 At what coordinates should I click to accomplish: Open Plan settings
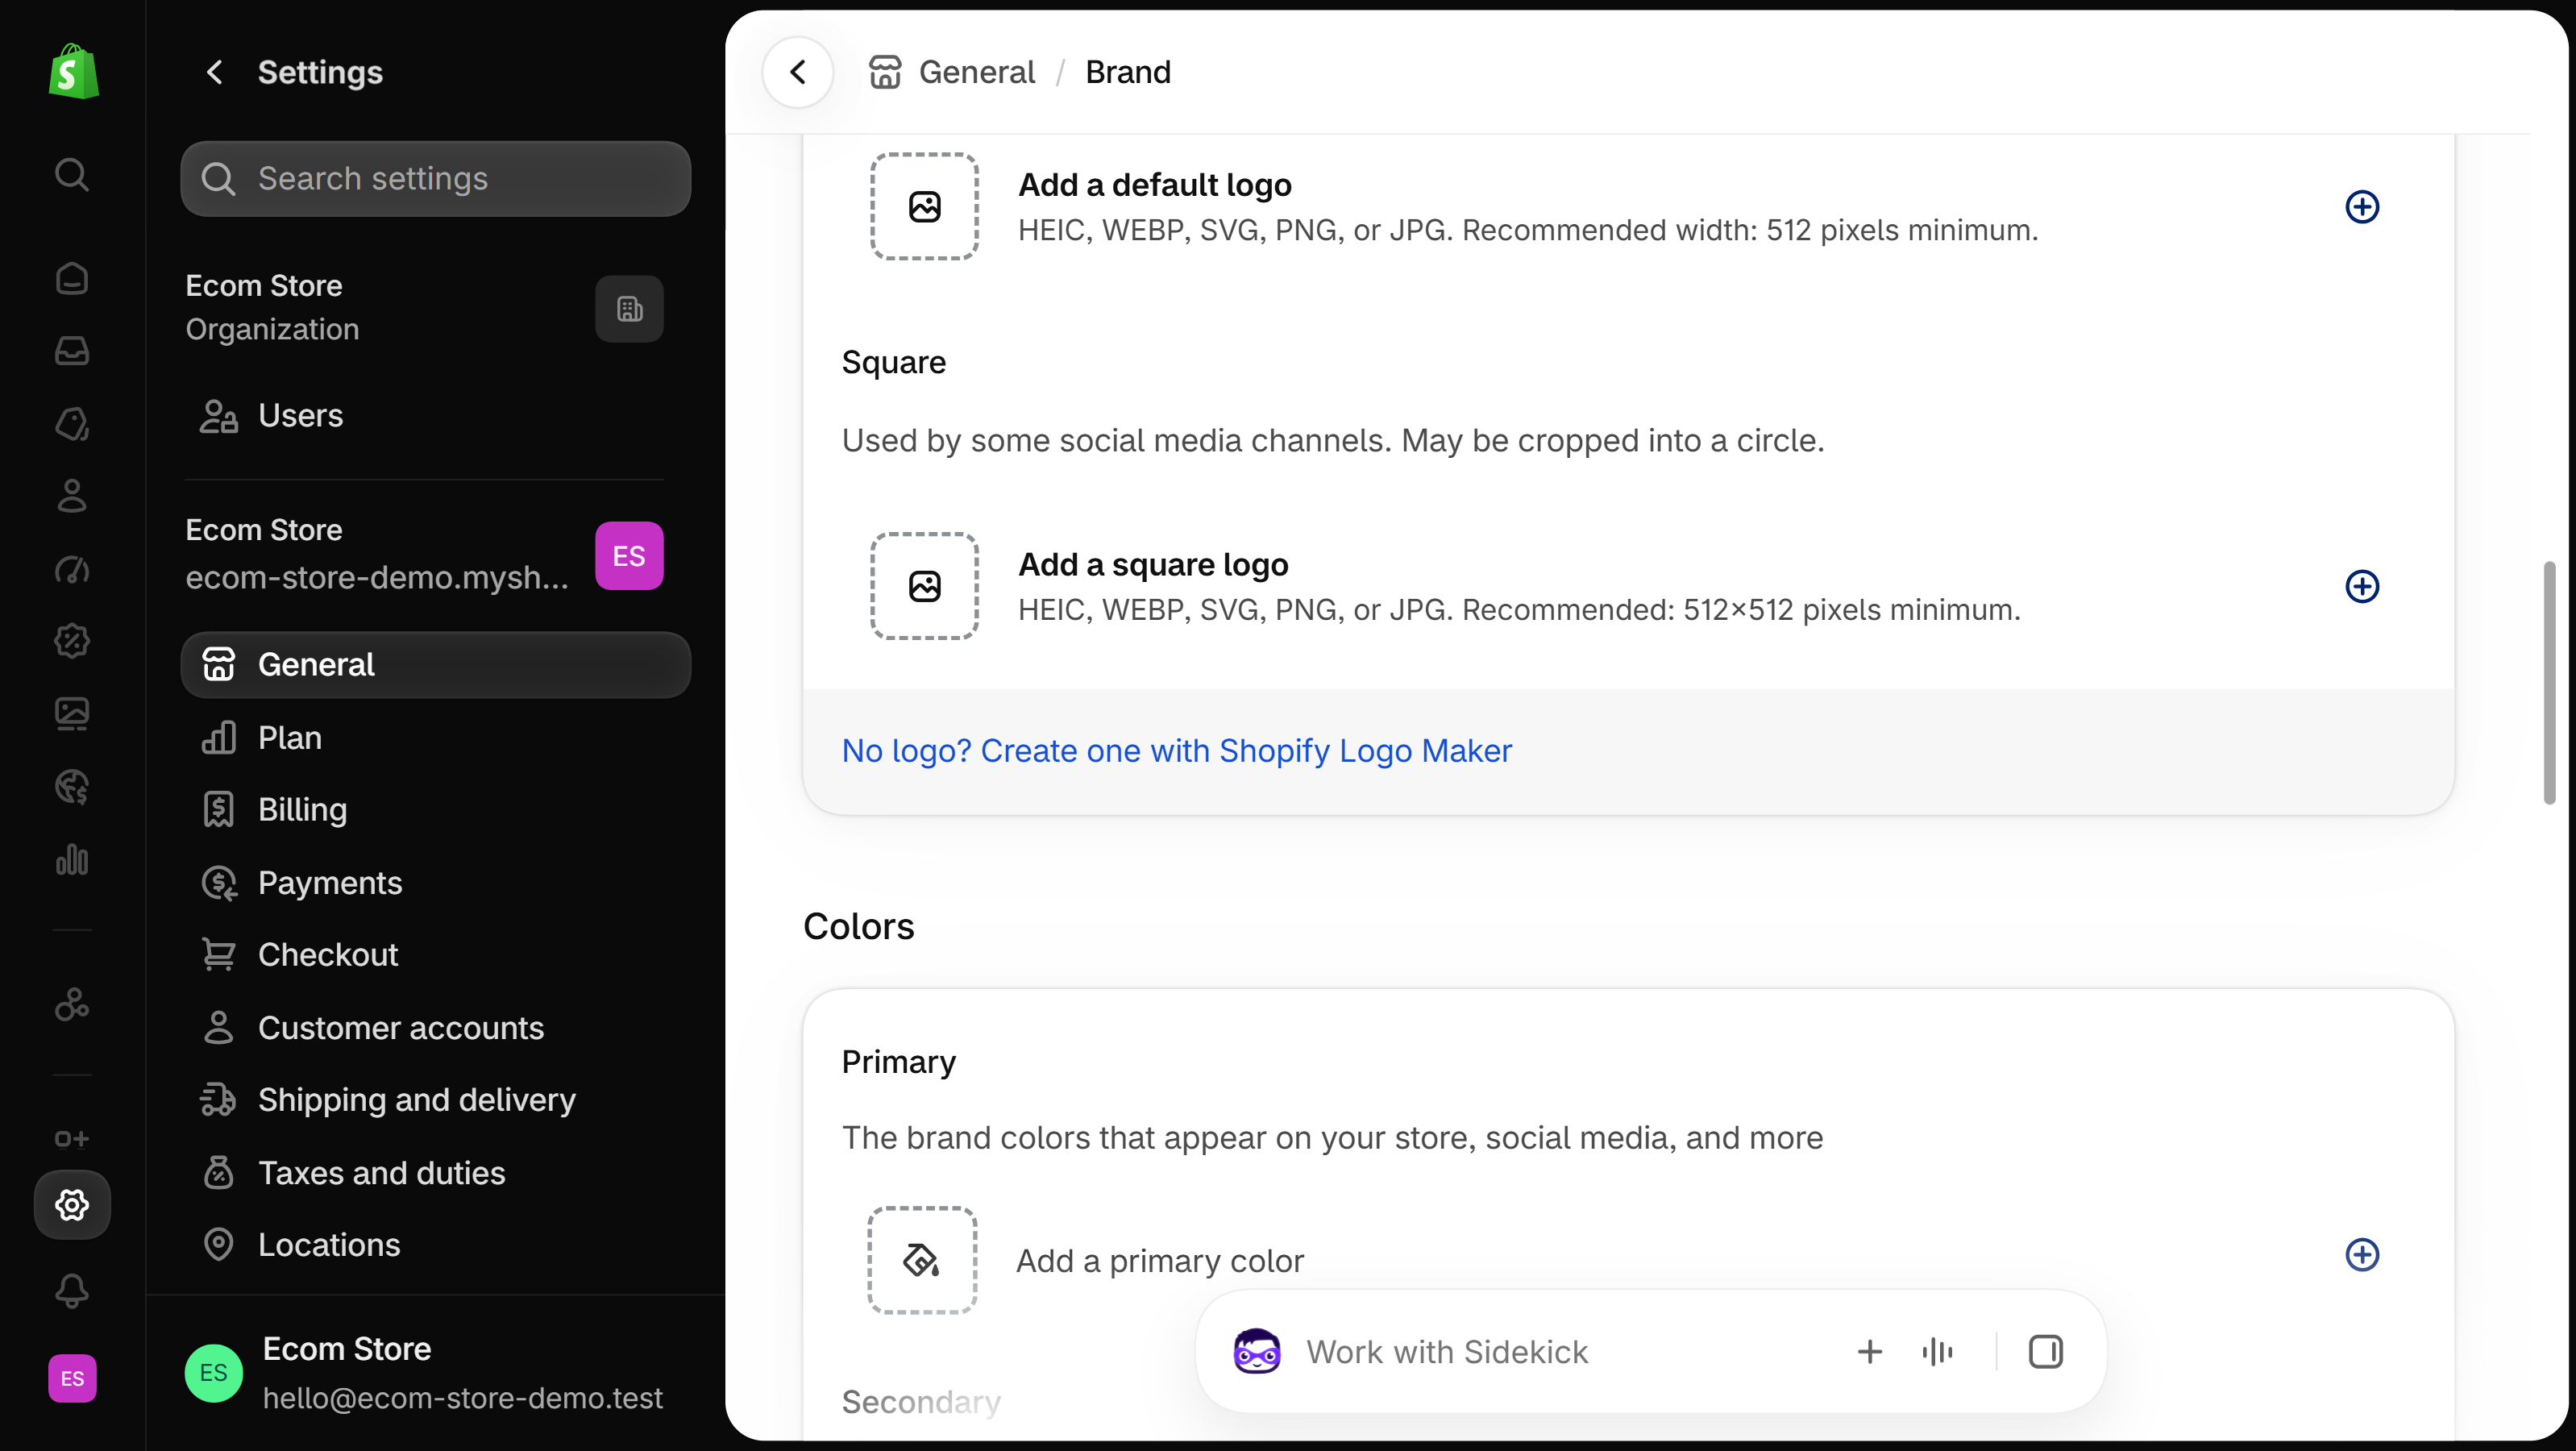click(x=436, y=738)
